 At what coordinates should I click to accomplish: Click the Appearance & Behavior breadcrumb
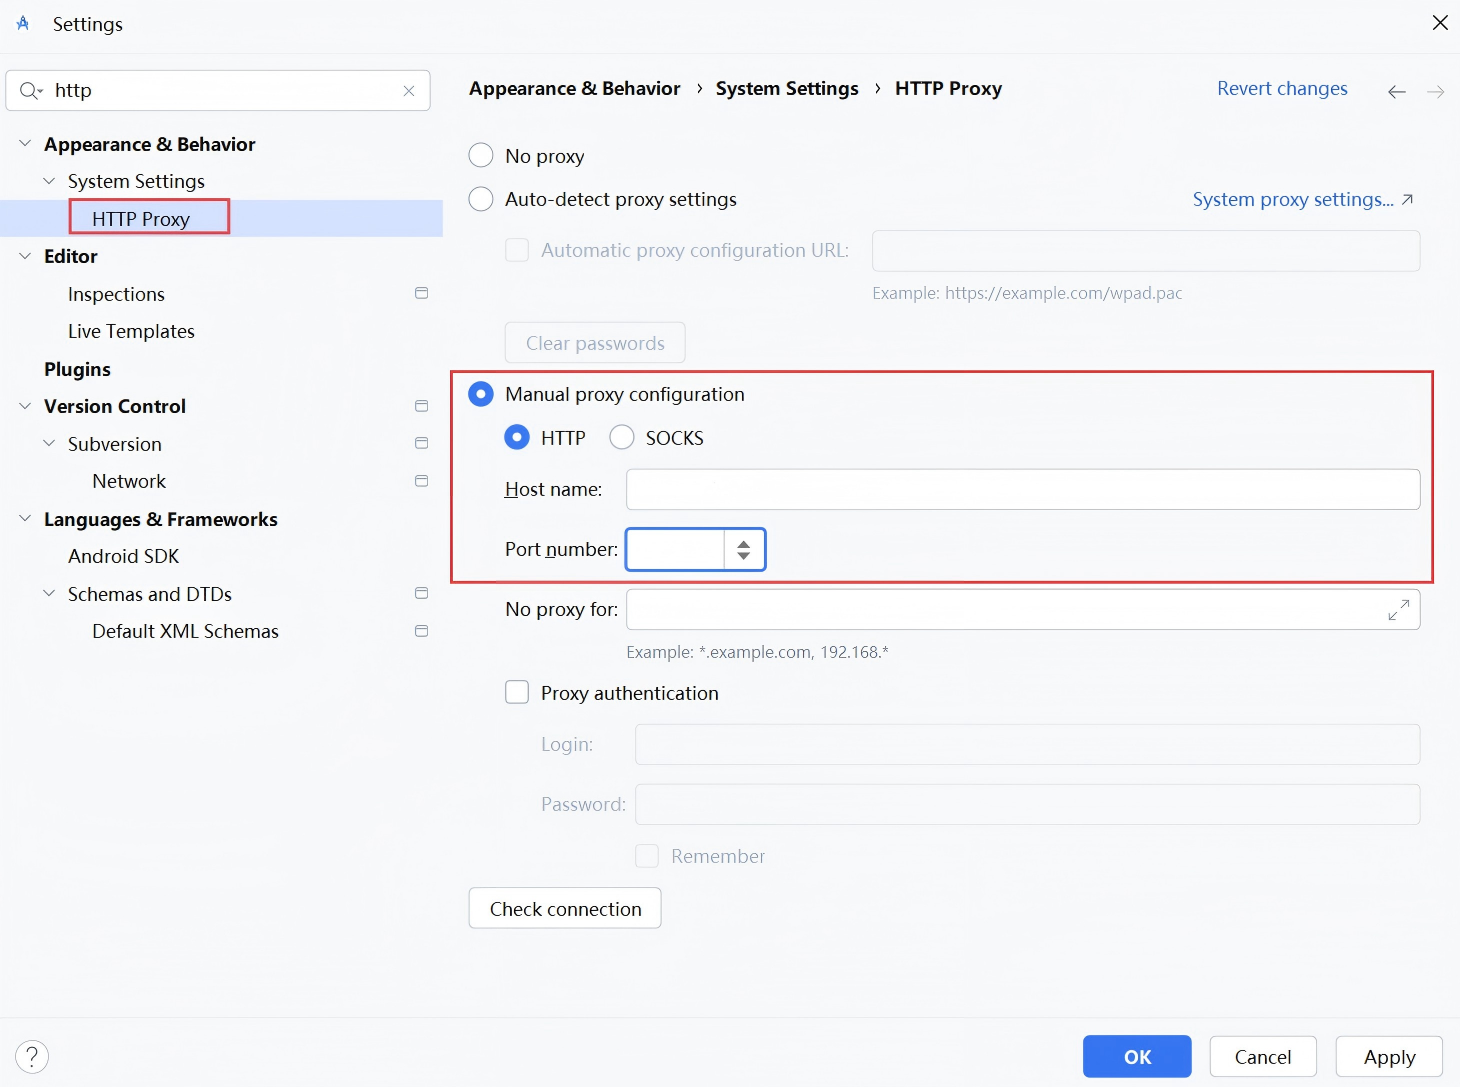coord(574,88)
